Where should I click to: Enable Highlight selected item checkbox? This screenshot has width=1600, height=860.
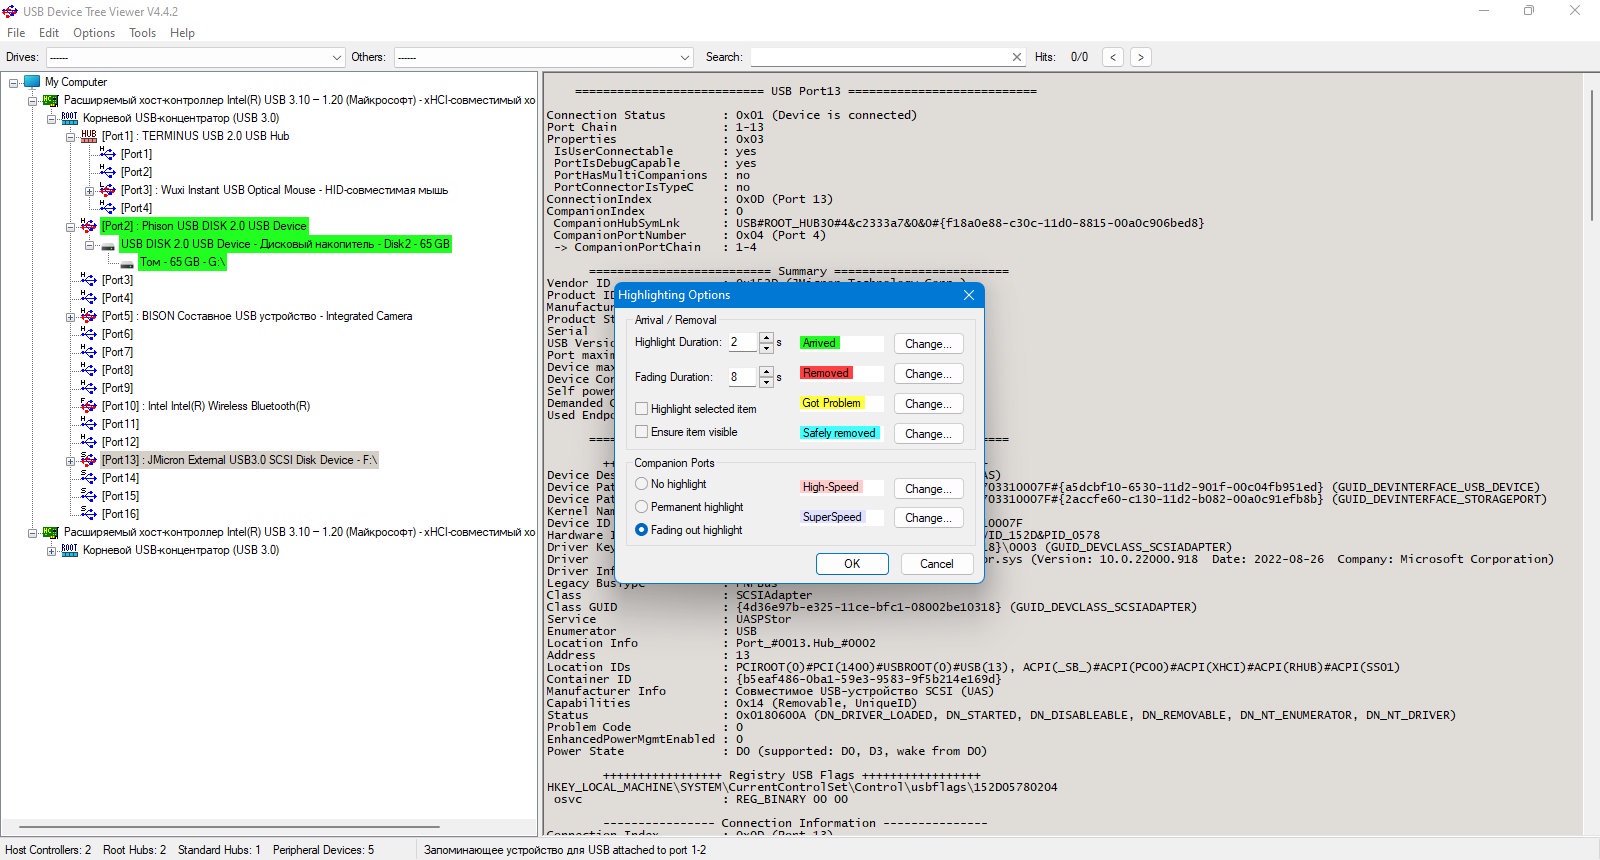[642, 409]
